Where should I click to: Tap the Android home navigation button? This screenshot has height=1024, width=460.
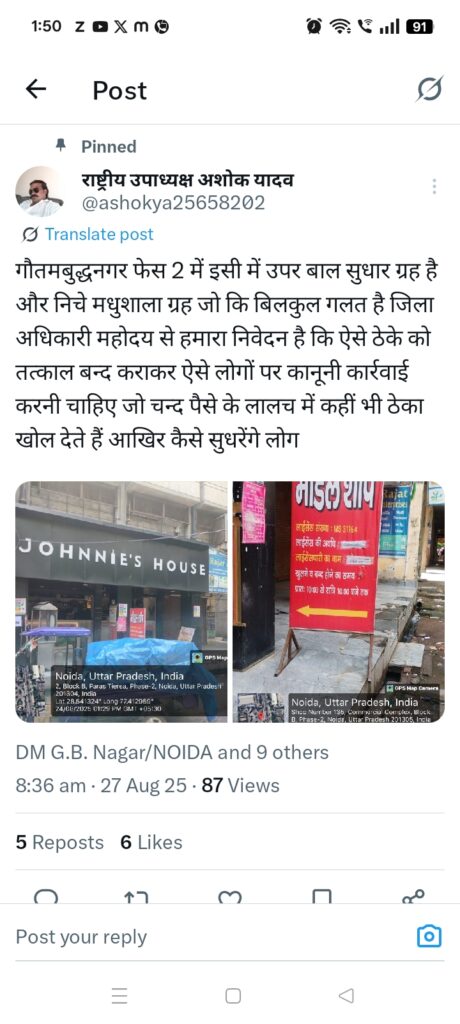[233, 996]
